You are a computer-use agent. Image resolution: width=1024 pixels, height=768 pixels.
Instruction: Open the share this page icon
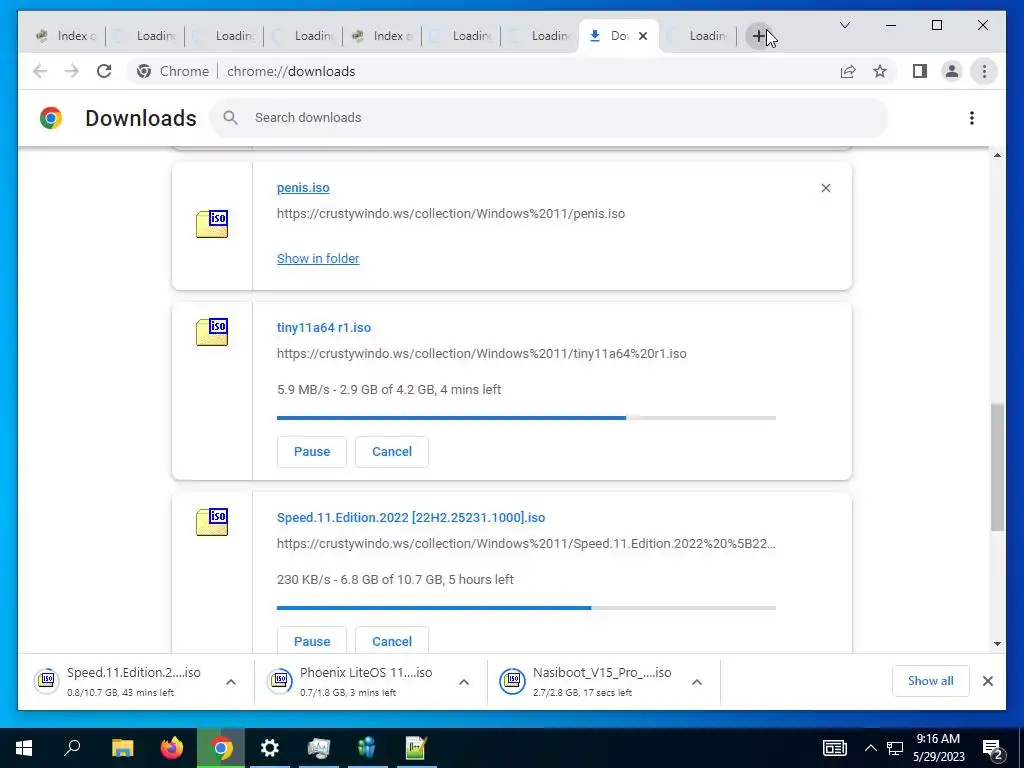[848, 71]
